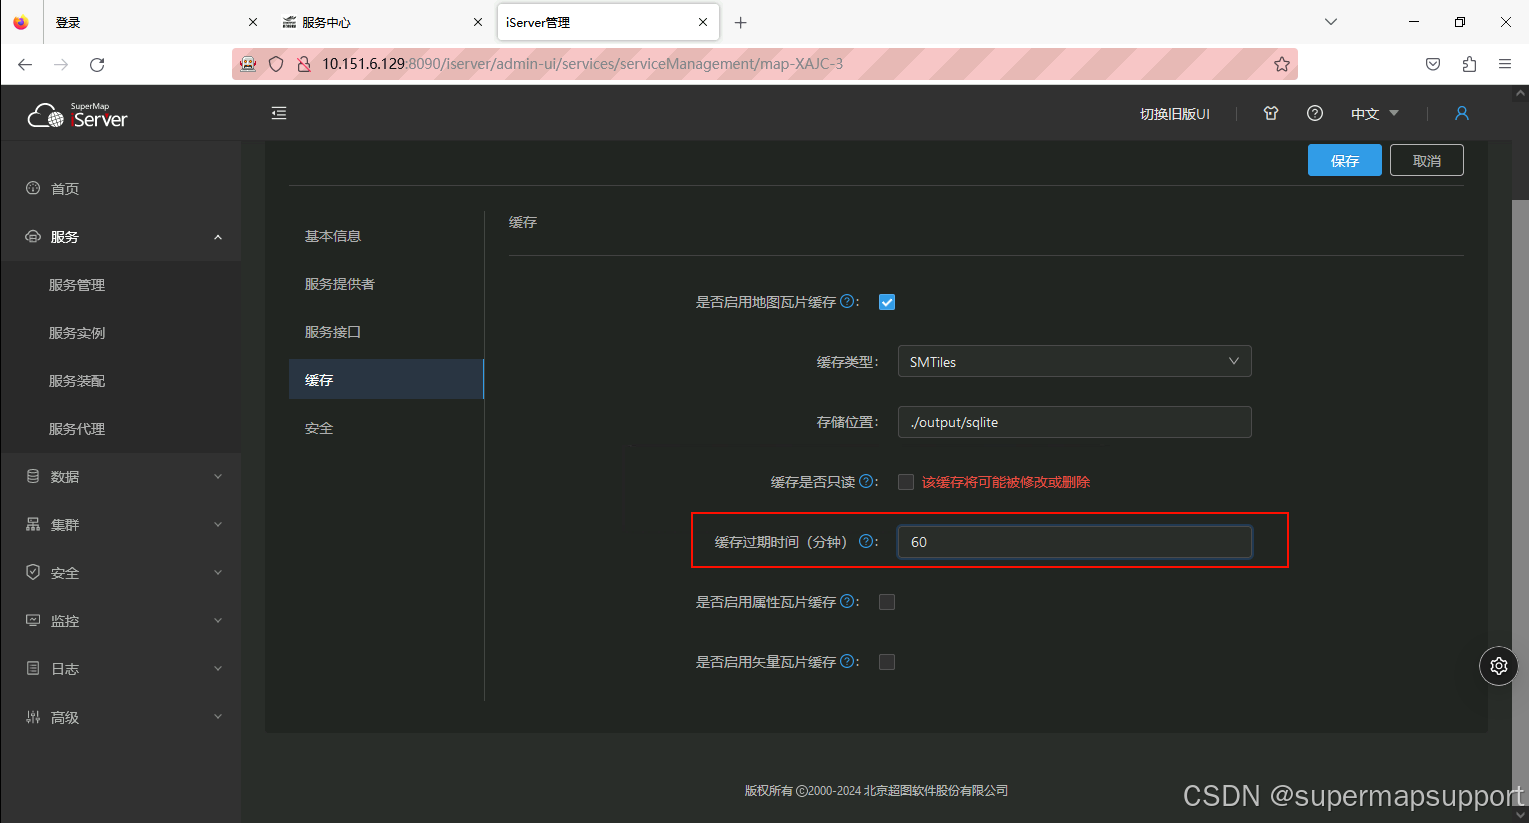Expand the 监控 sidebar menu
Screen dimensions: 1529x823
tap(121, 621)
